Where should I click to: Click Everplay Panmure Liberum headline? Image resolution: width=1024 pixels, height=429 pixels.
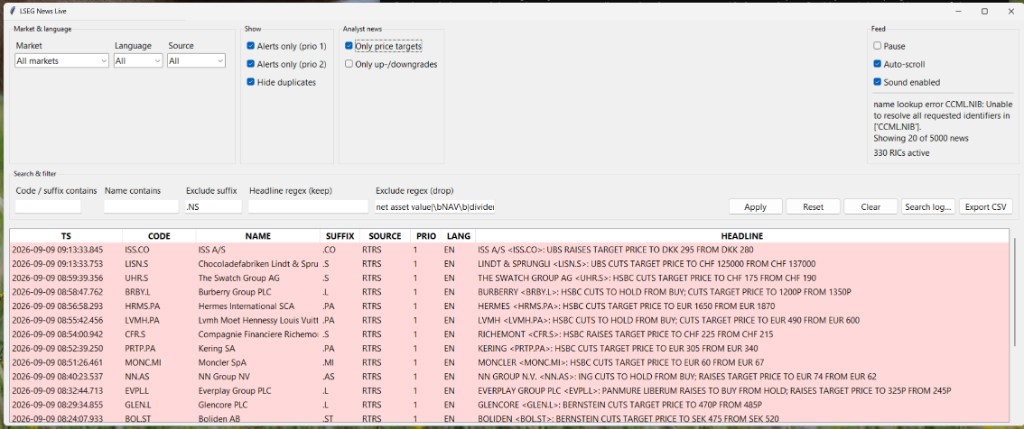(x=714, y=390)
